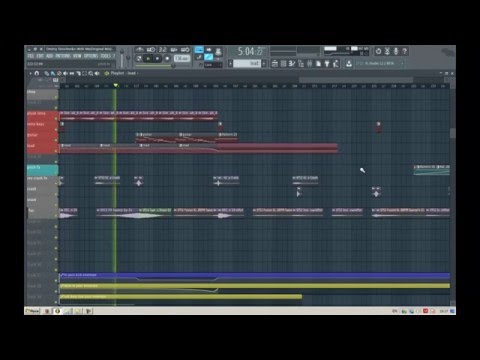Viewport: 480px width, 360px height.
Task: Toggle the 3.2 countdown before recording
Action: [x=162, y=50]
